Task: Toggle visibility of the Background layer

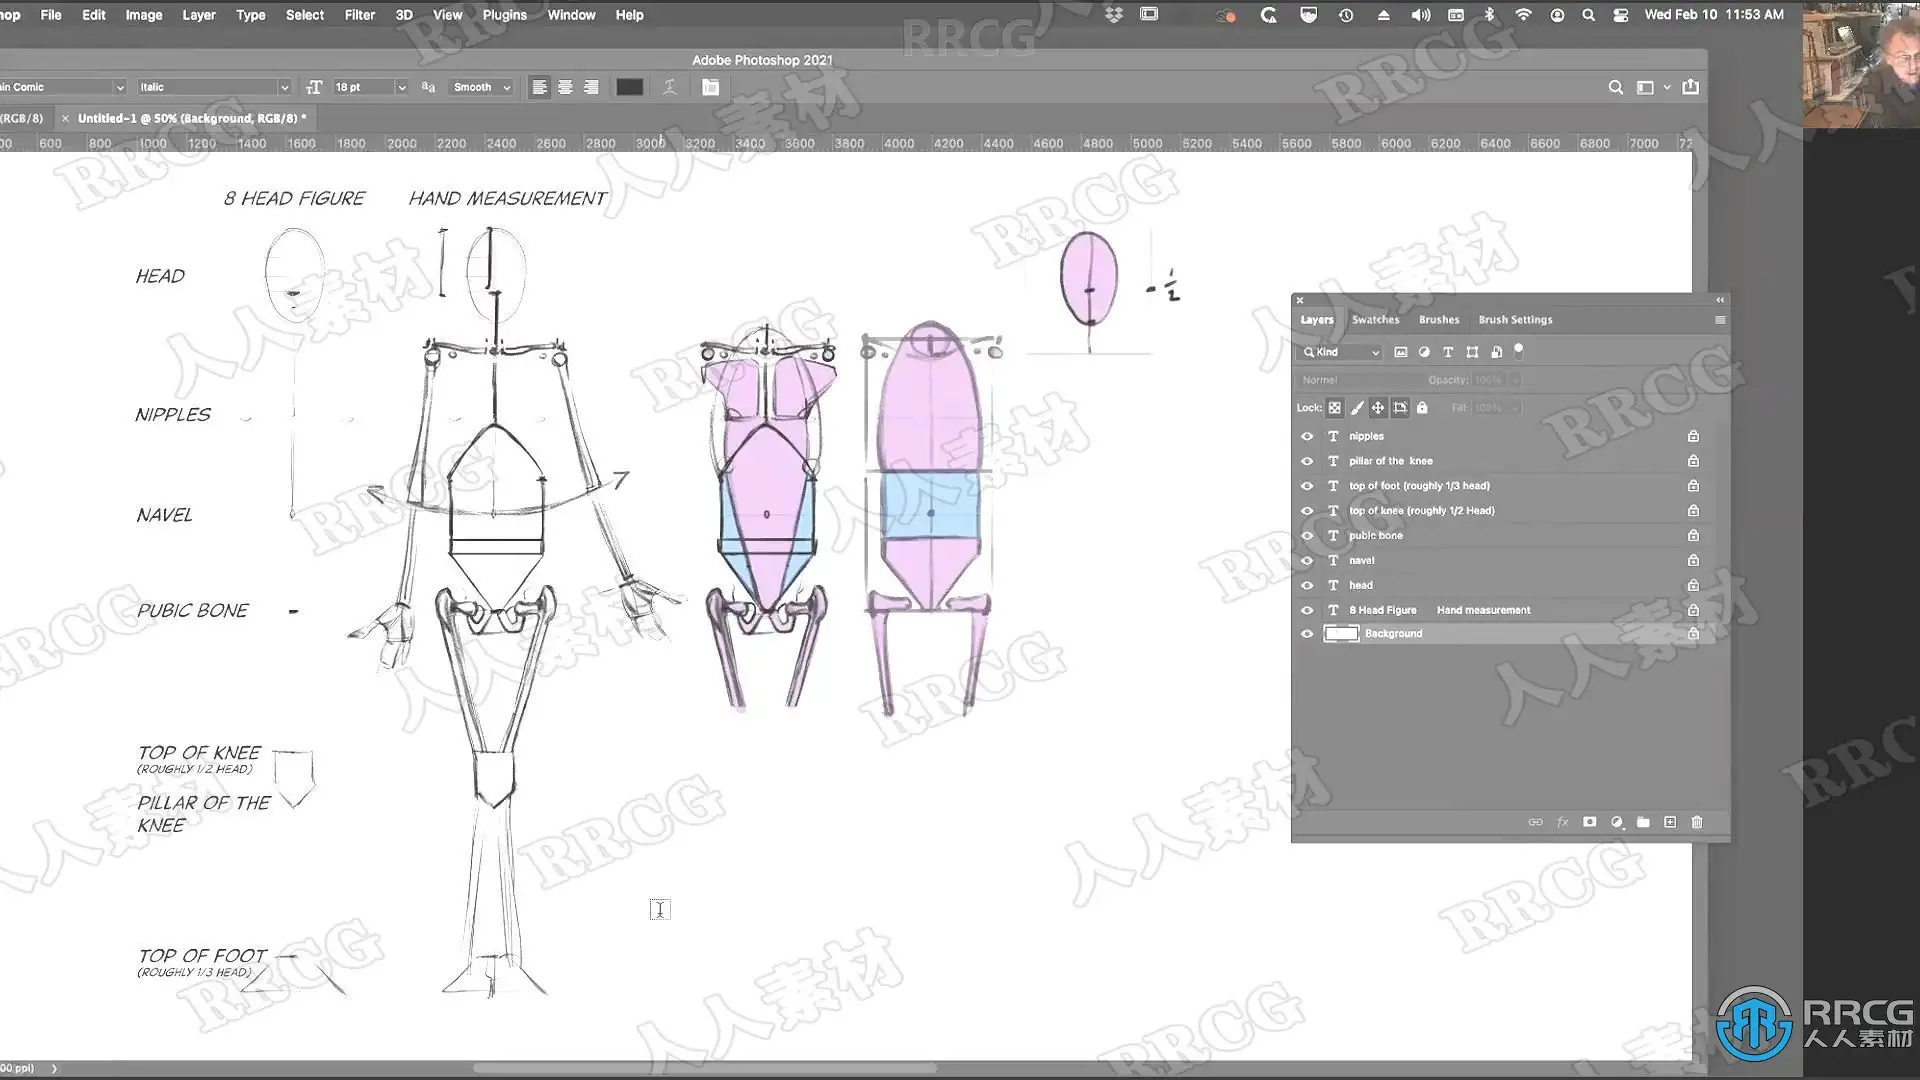Action: 1307,634
